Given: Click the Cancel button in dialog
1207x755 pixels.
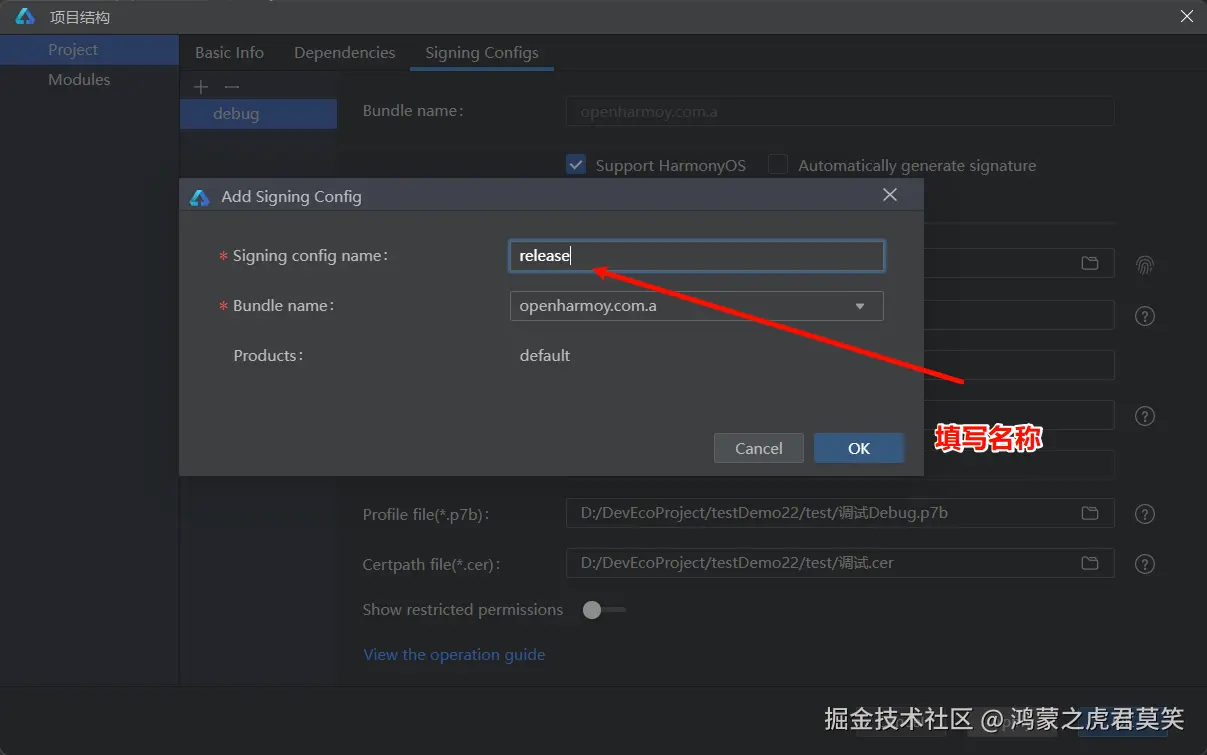Looking at the screenshot, I should coord(759,448).
